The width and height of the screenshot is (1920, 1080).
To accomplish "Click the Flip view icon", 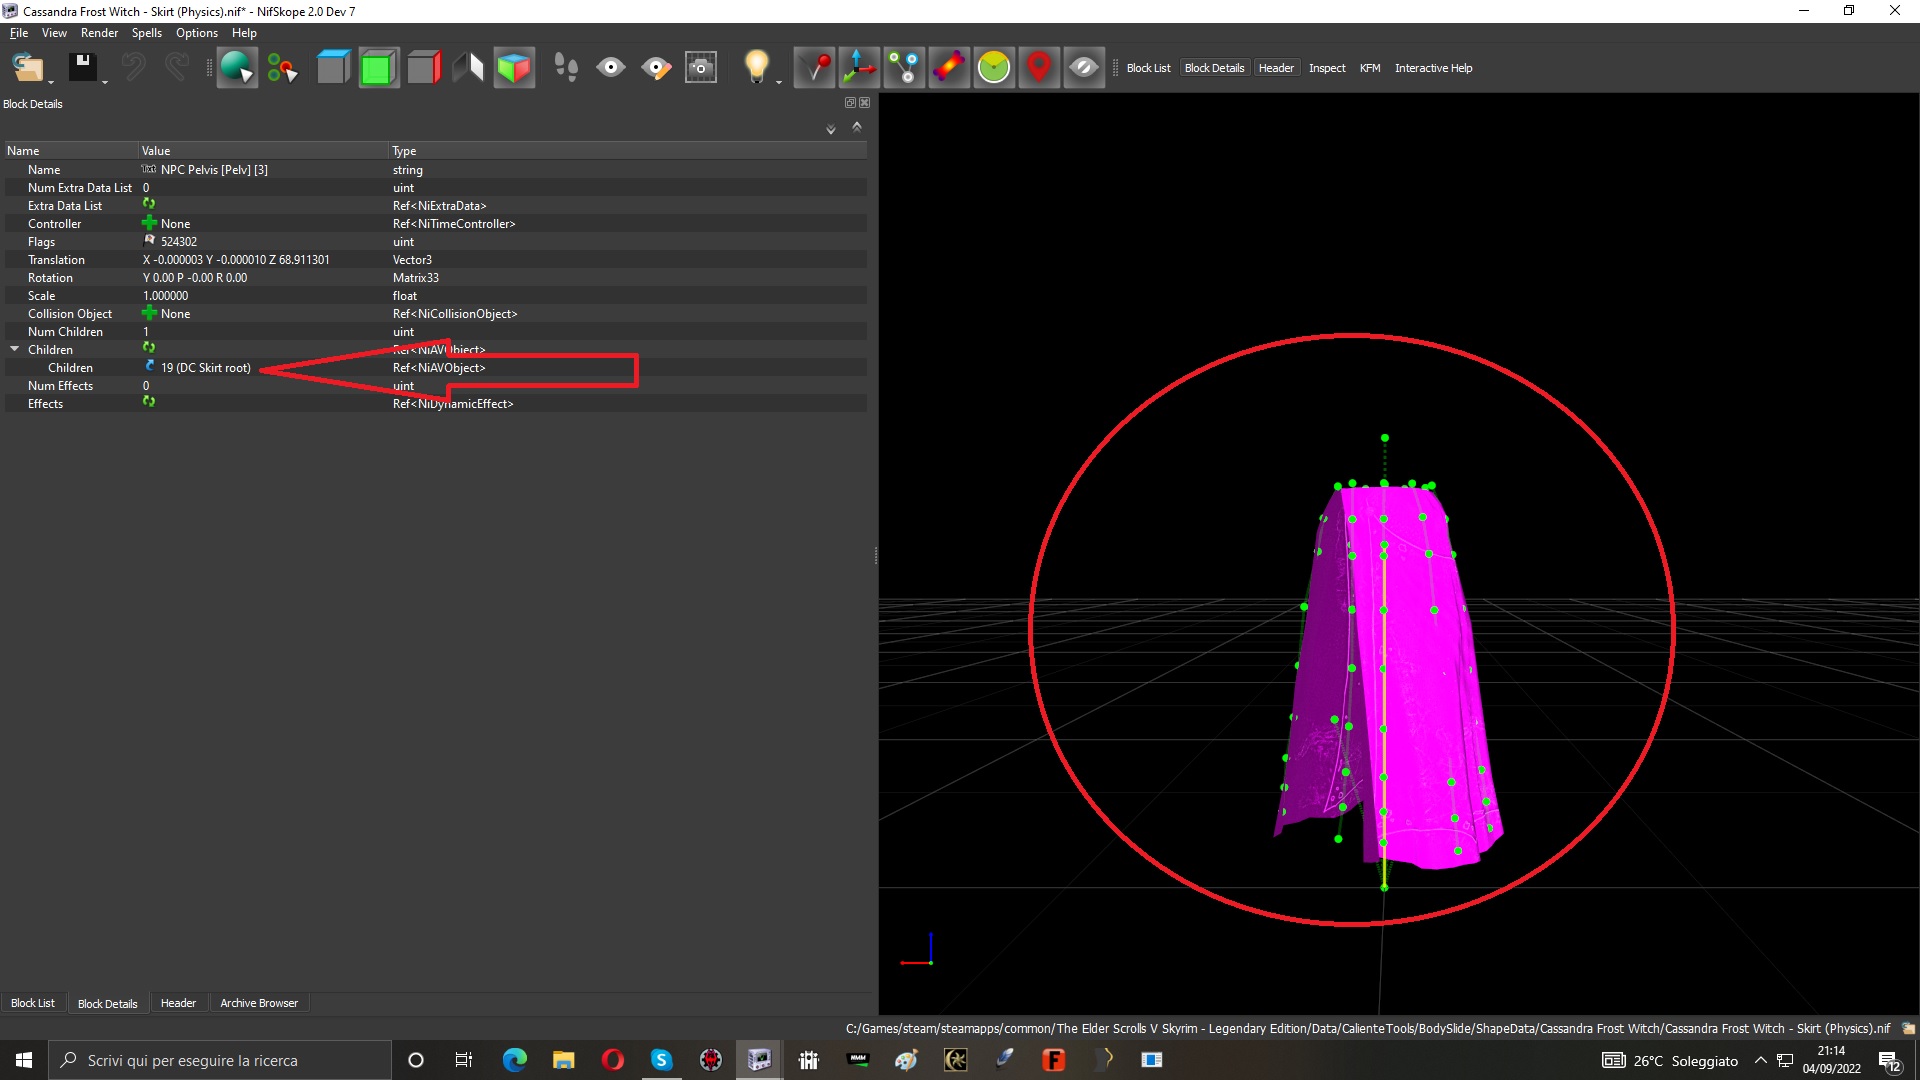I will point(468,68).
